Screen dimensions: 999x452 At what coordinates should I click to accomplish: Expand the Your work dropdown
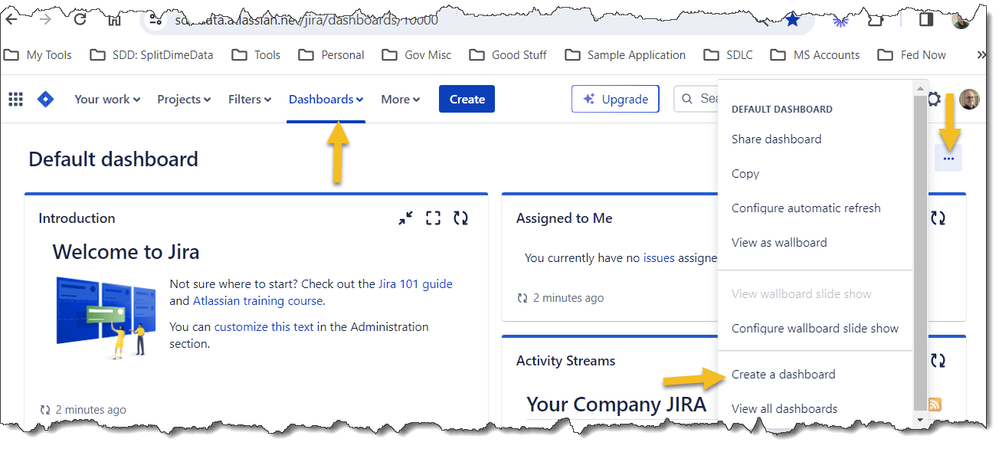point(107,99)
